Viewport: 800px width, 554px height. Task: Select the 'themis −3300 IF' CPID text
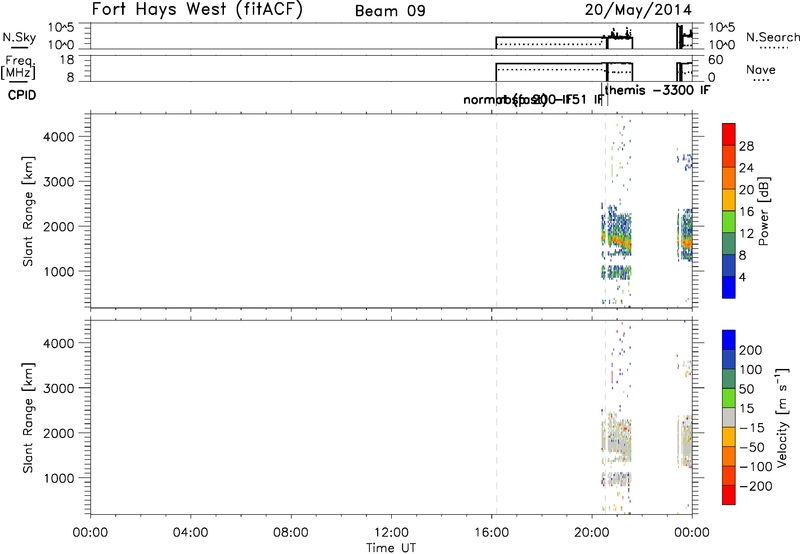click(658, 90)
